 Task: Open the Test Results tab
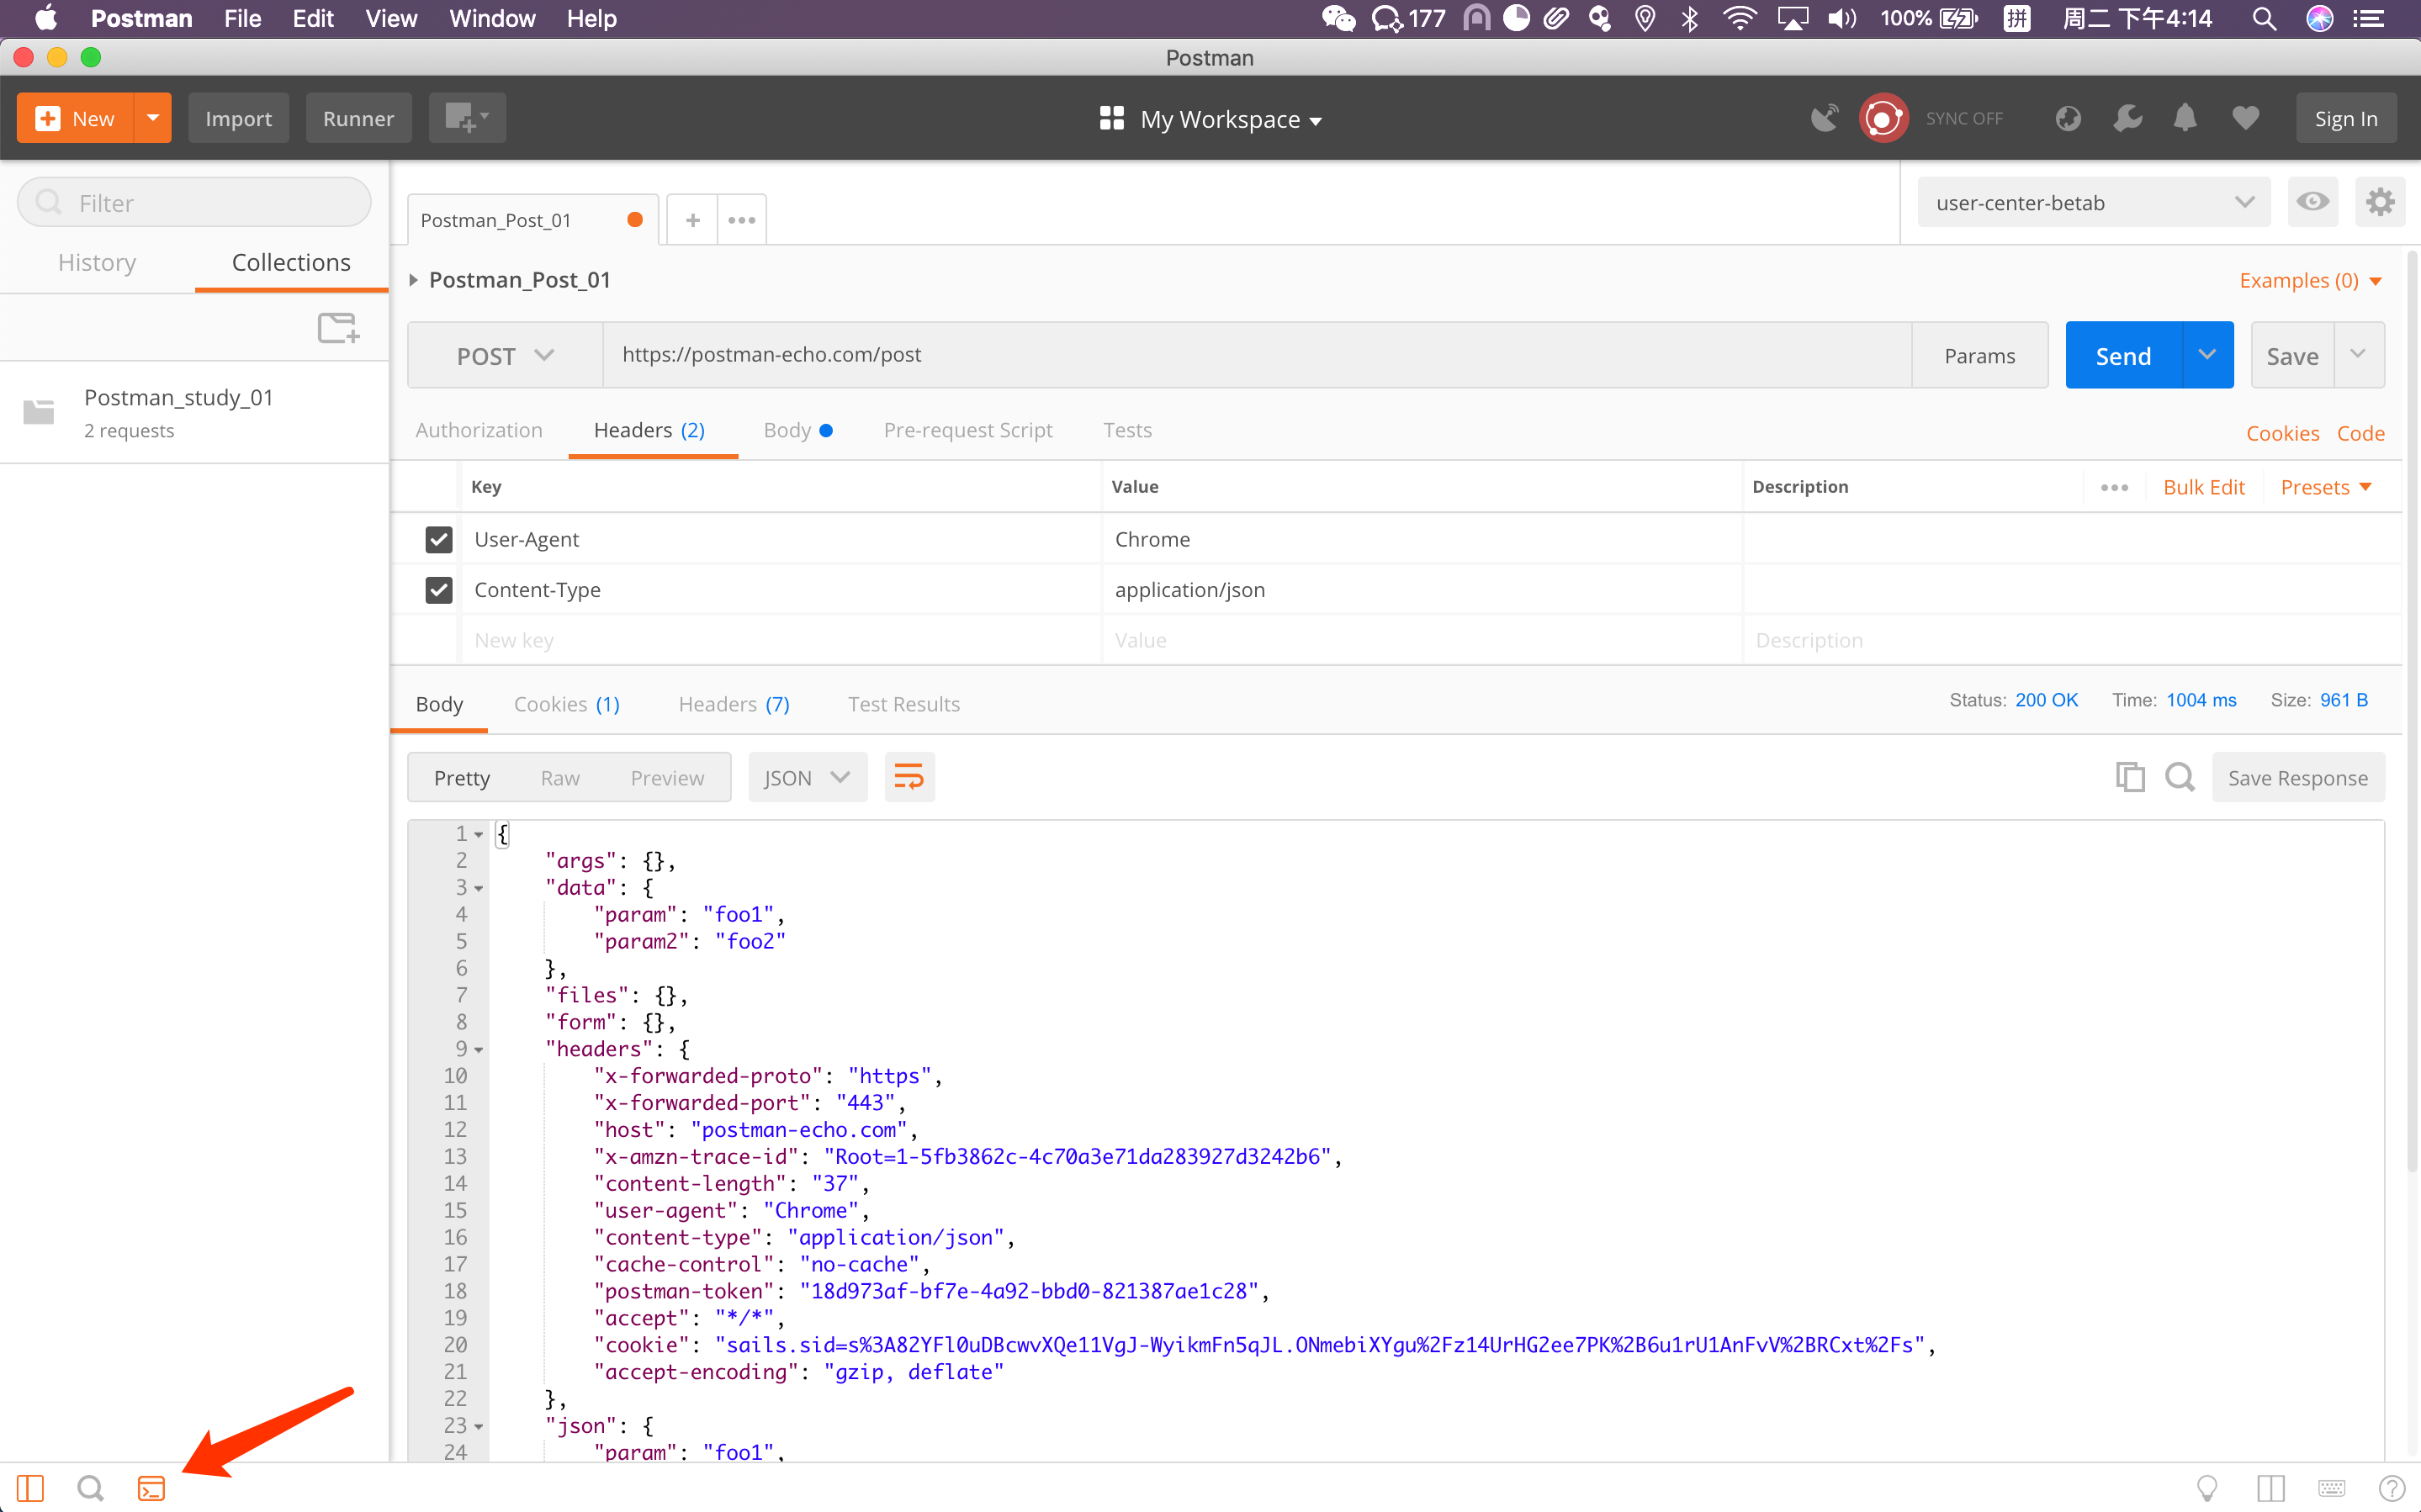[x=904, y=704]
